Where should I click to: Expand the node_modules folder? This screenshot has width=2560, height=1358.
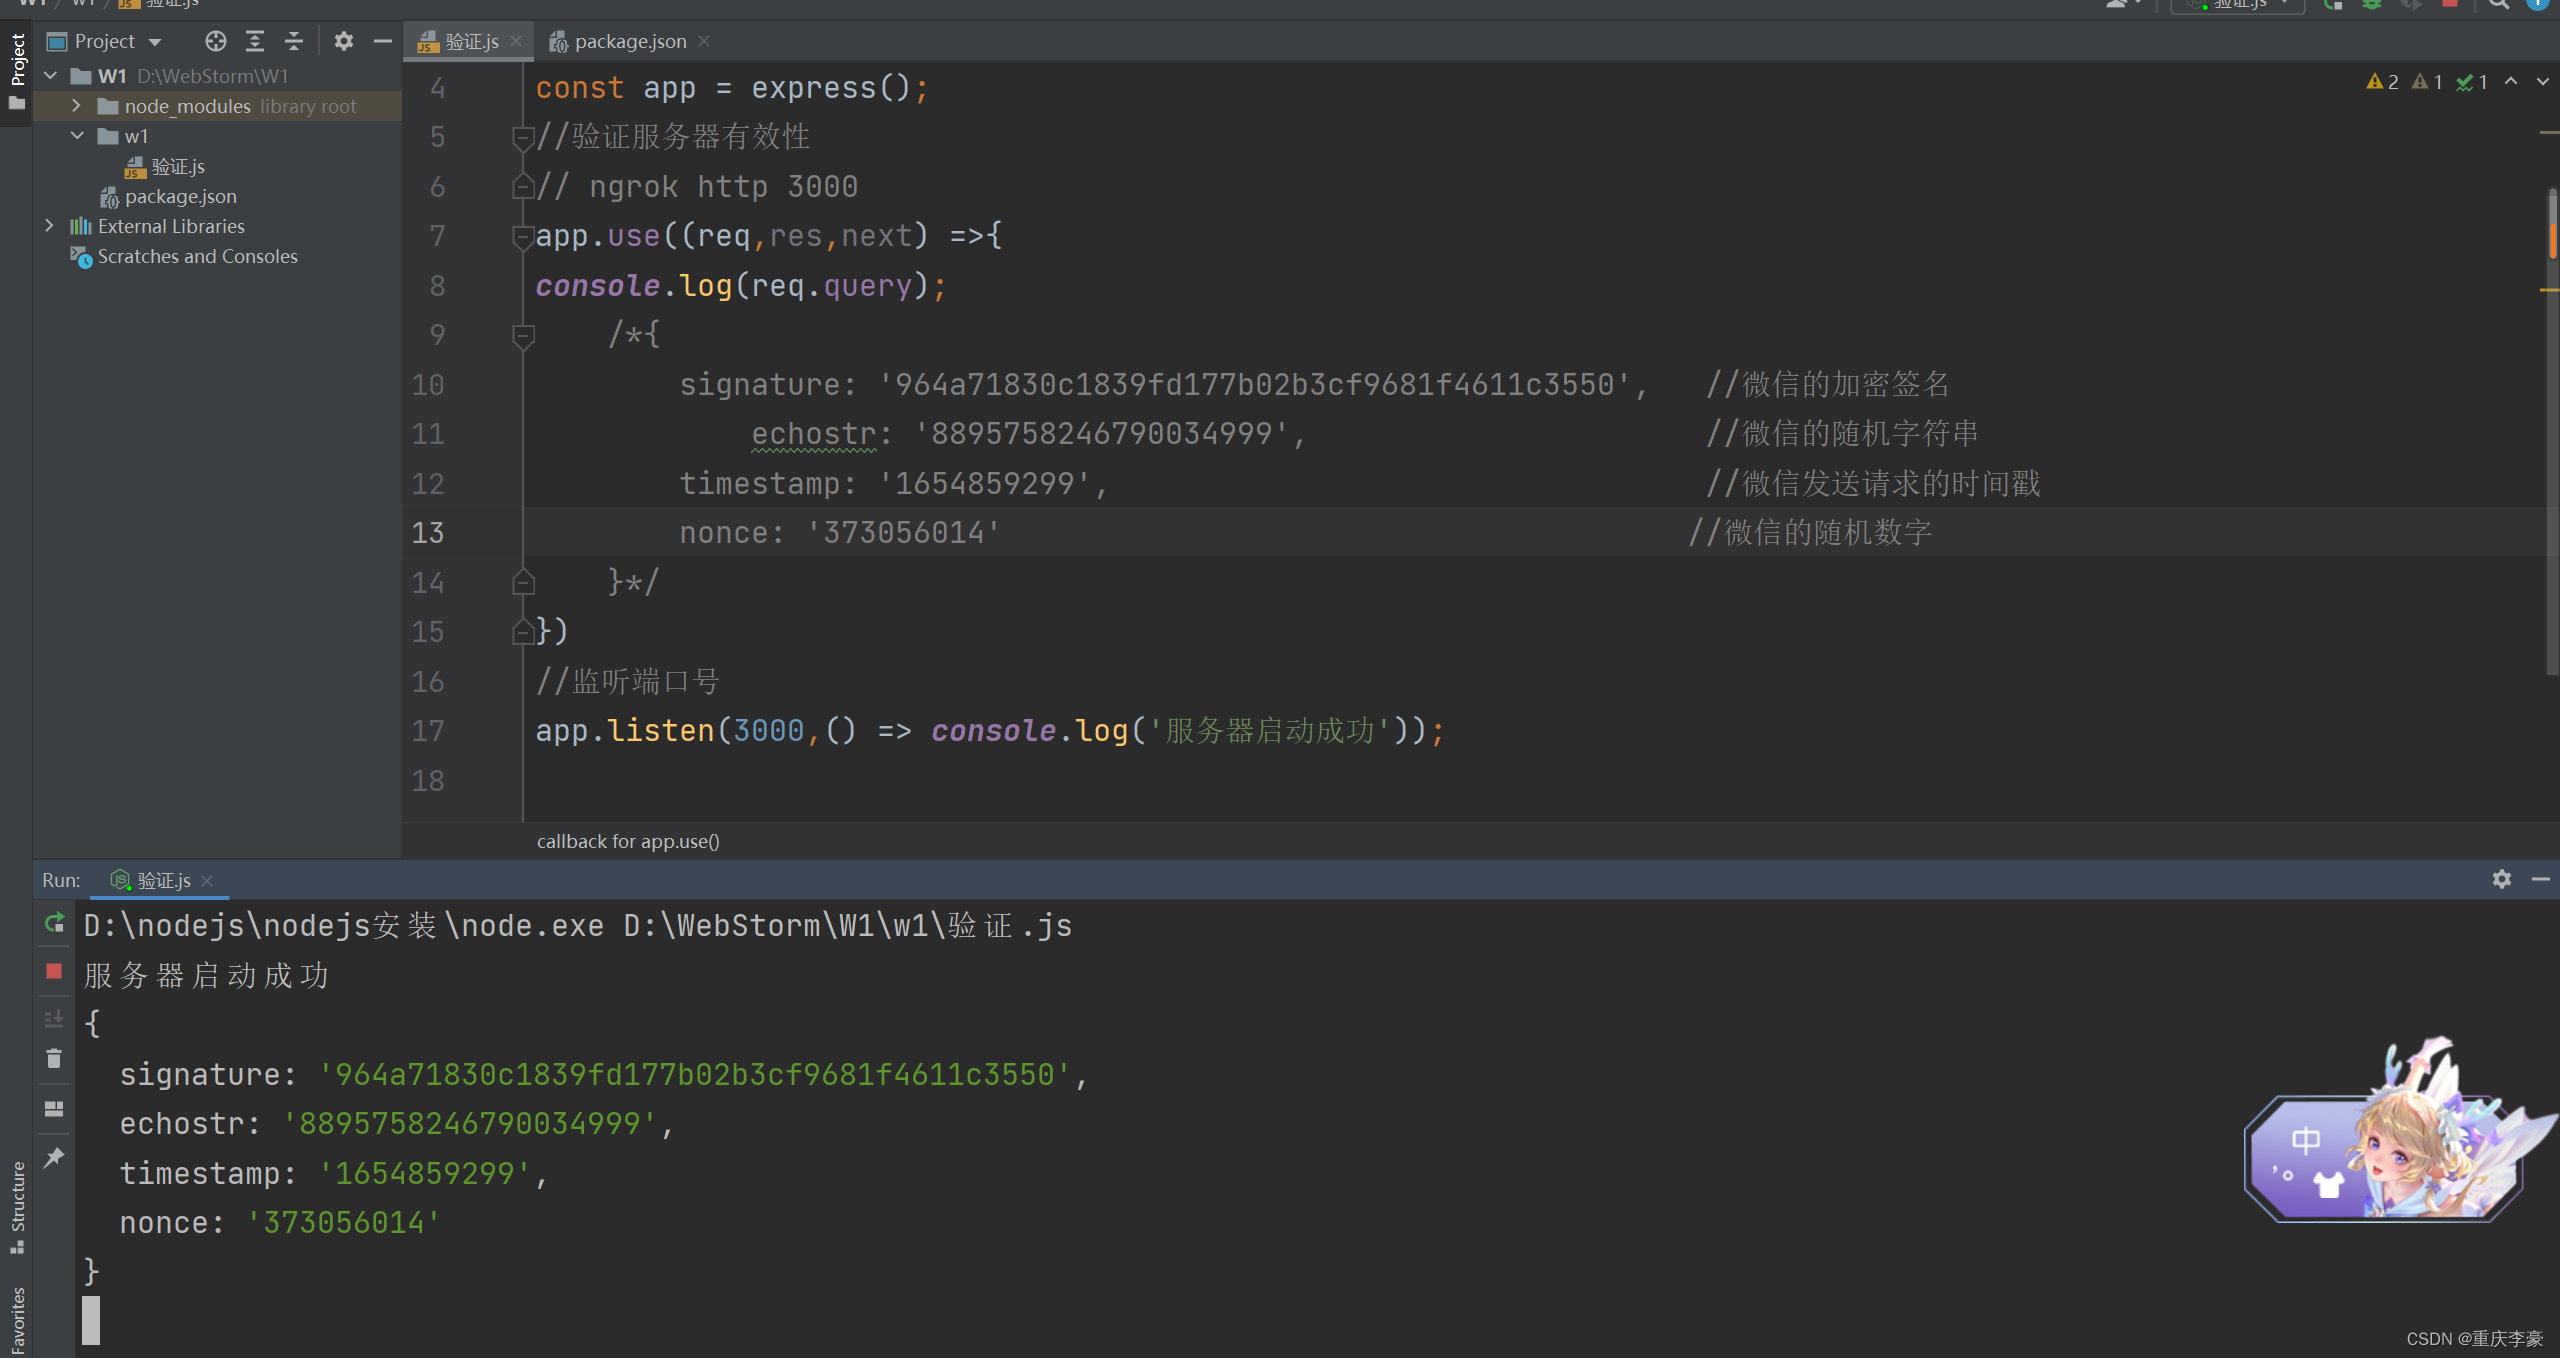[76, 106]
